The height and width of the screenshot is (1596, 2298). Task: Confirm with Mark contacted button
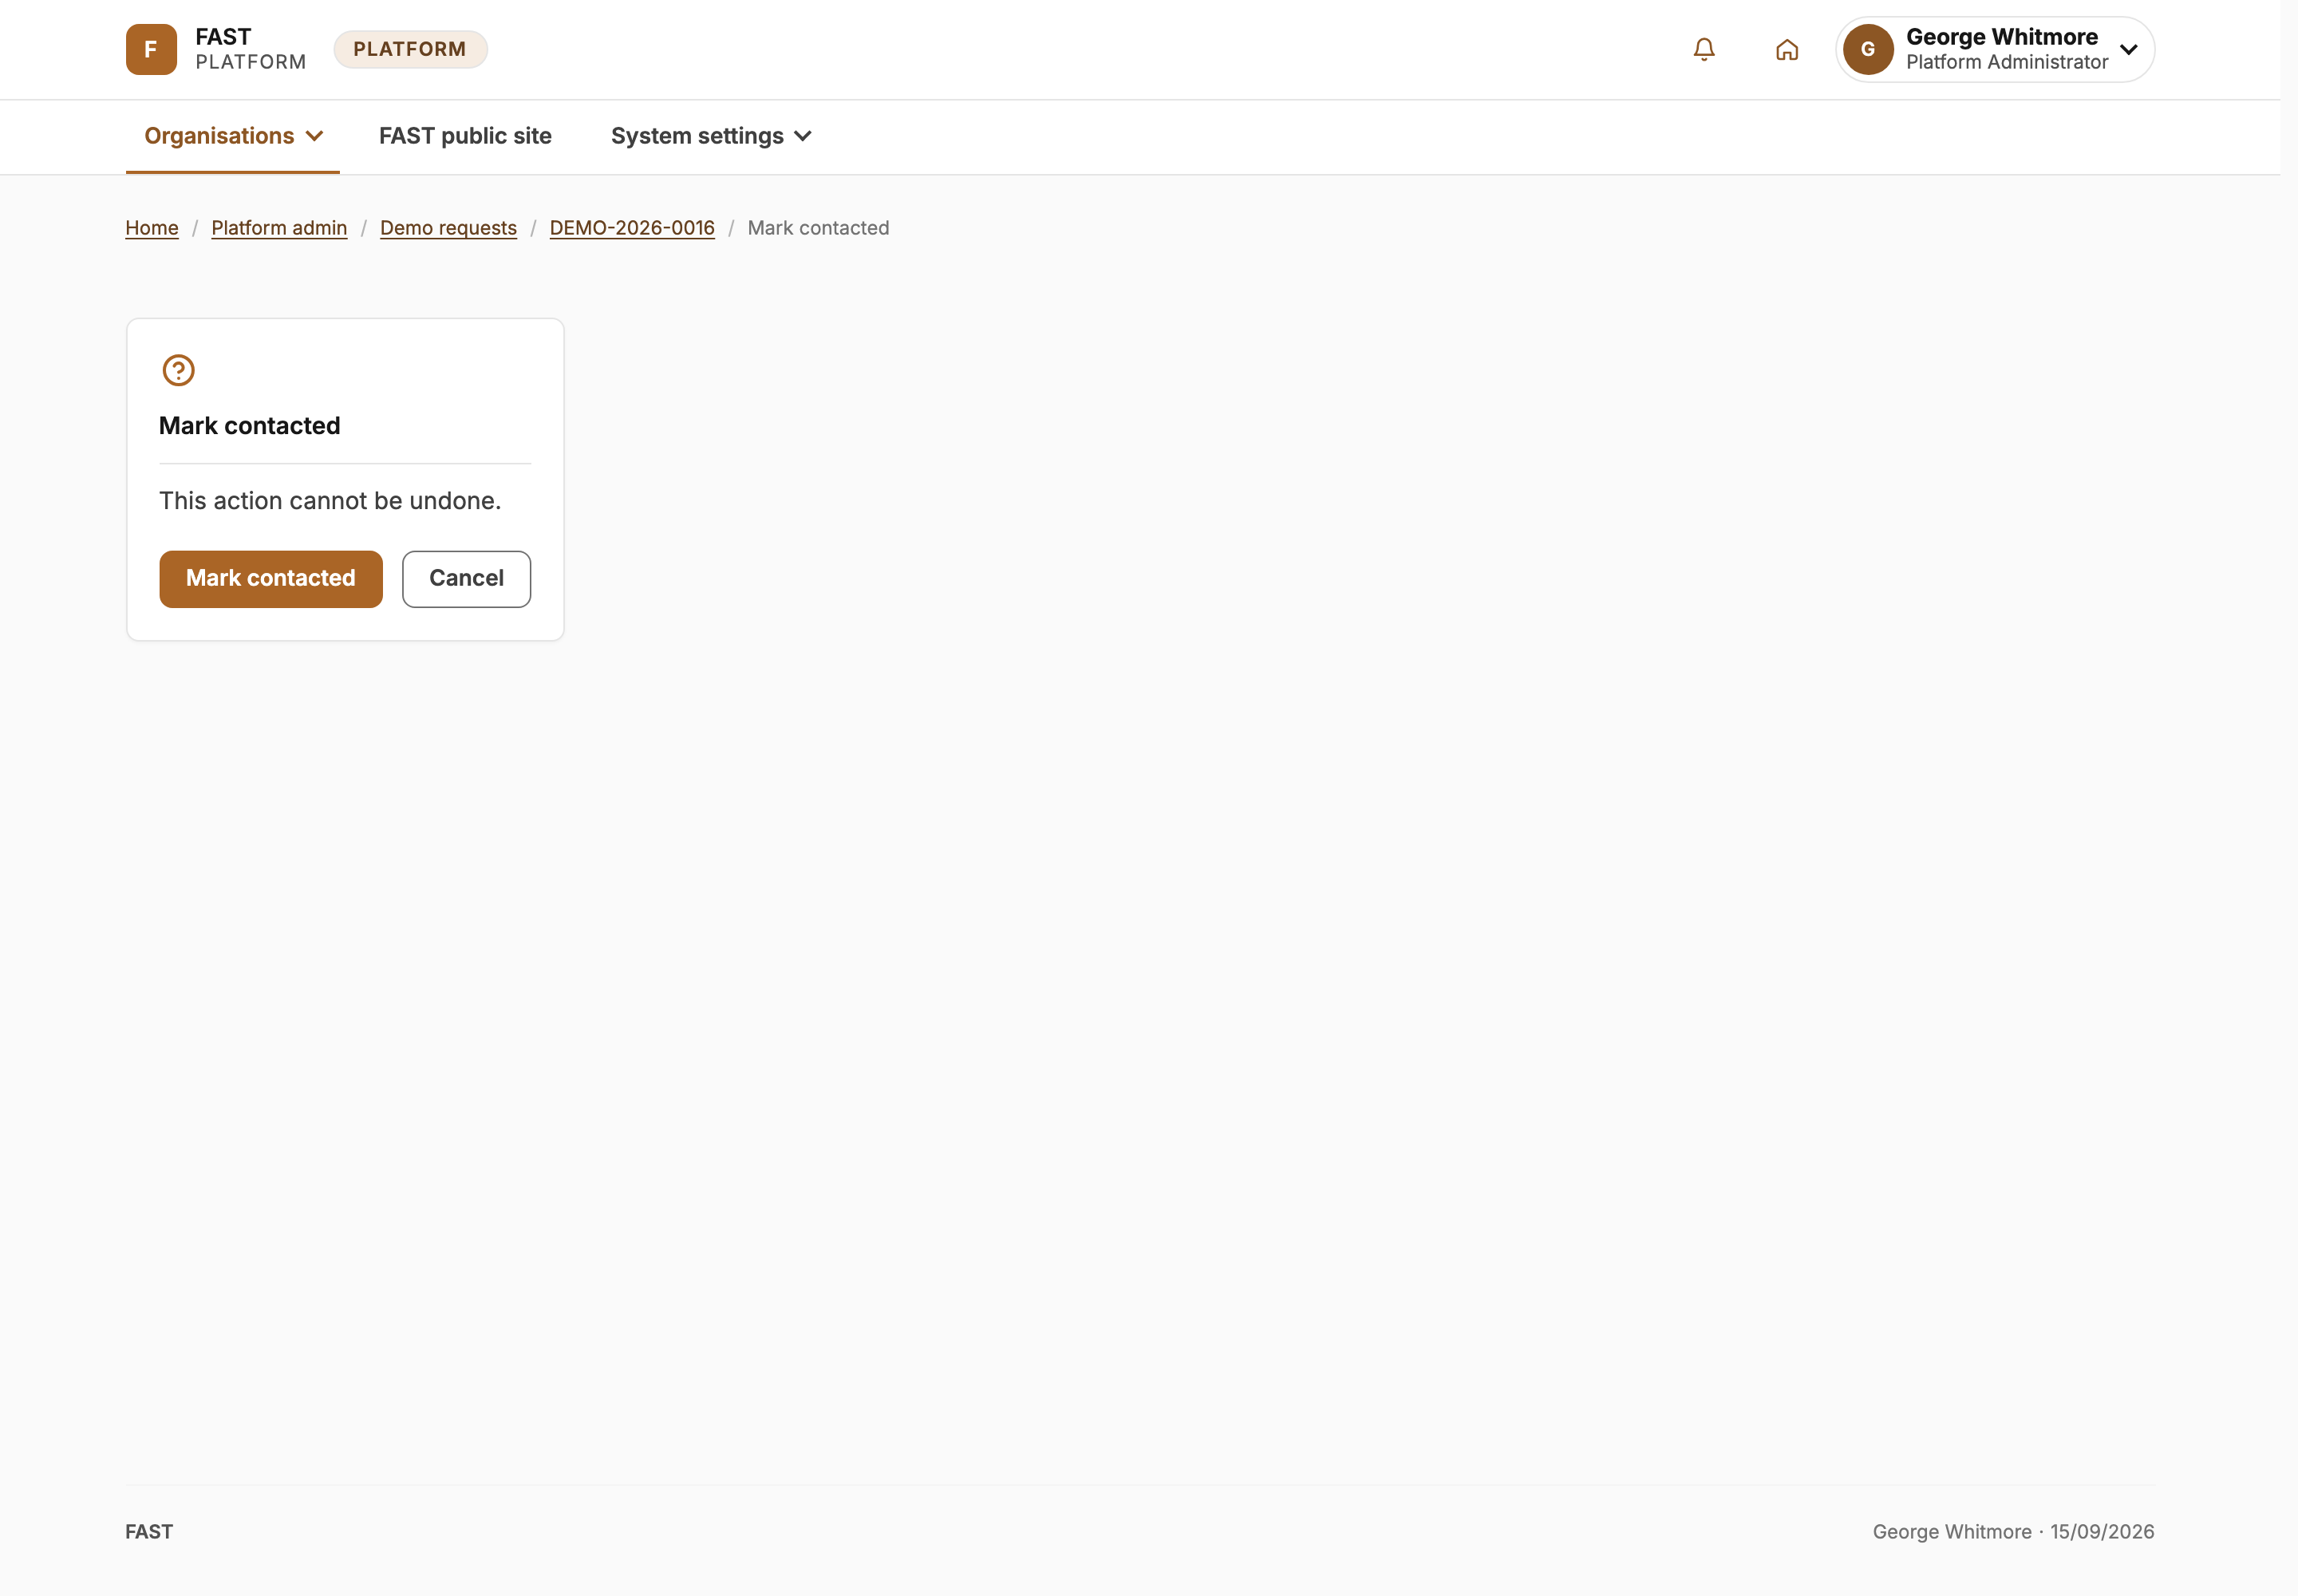[x=271, y=579]
